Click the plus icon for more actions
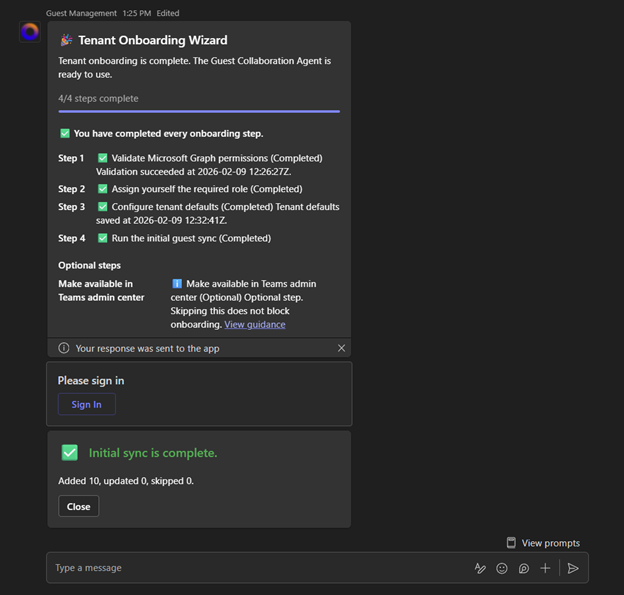 [x=545, y=568]
